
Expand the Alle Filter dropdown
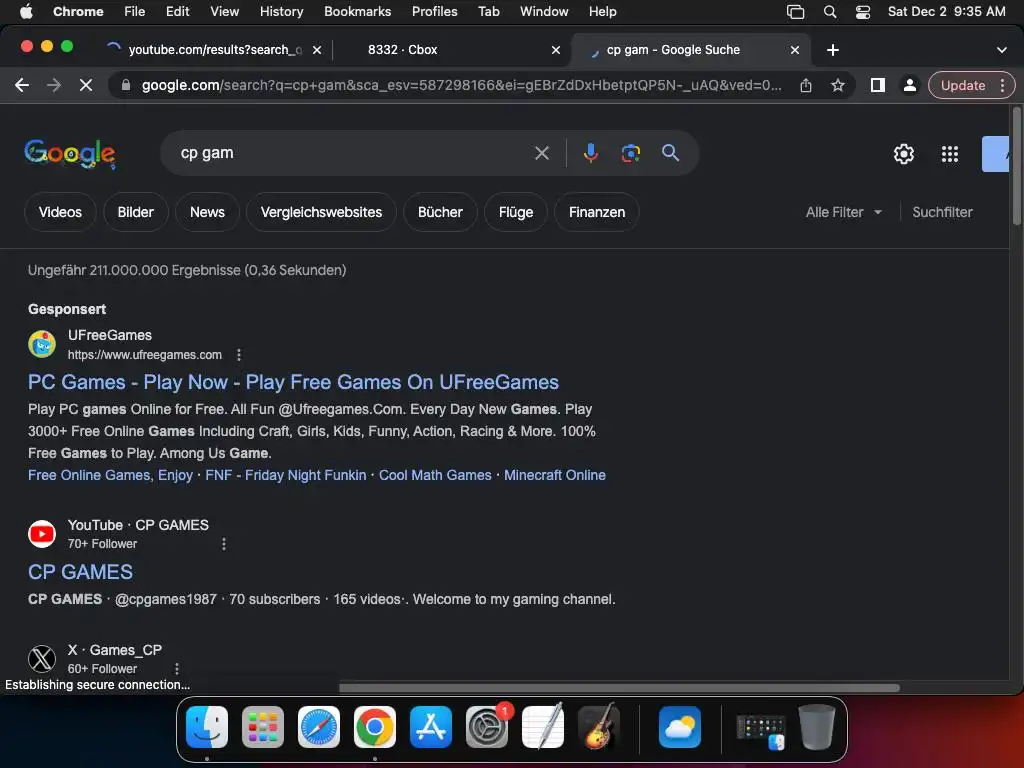pos(843,212)
